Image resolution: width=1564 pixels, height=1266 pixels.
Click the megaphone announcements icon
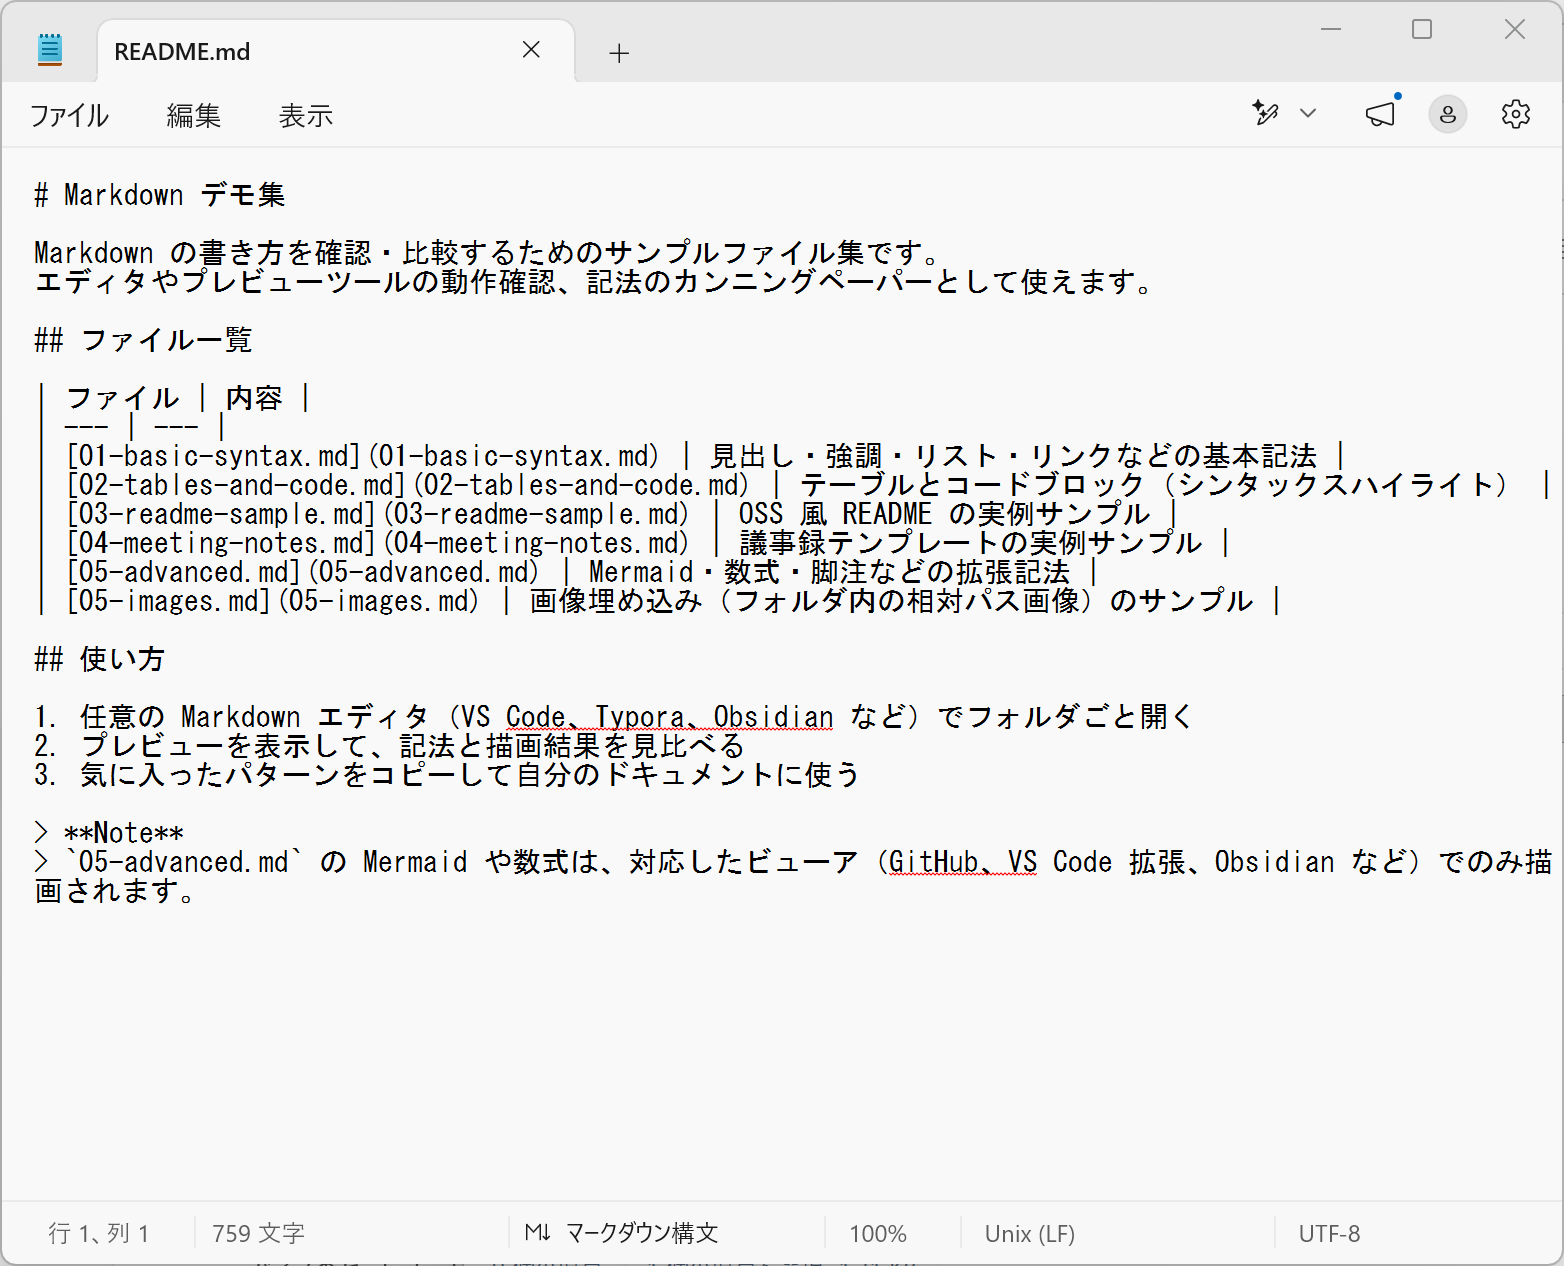pyautogui.click(x=1380, y=114)
